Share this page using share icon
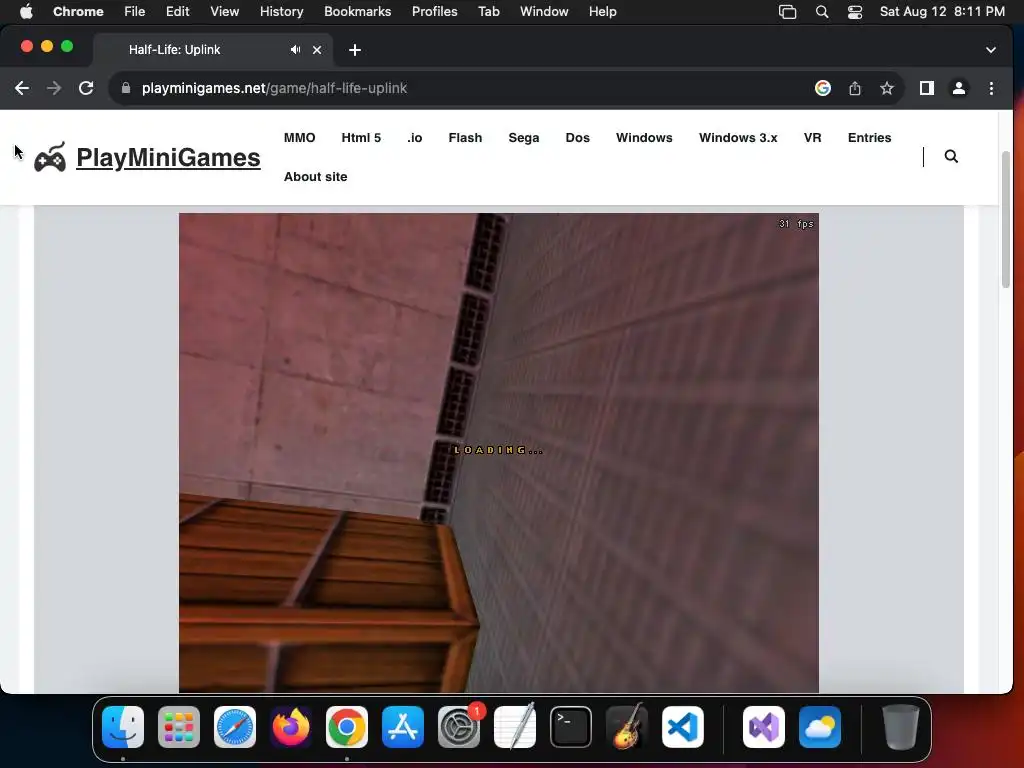The image size is (1024, 768). [x=855, y=88]
